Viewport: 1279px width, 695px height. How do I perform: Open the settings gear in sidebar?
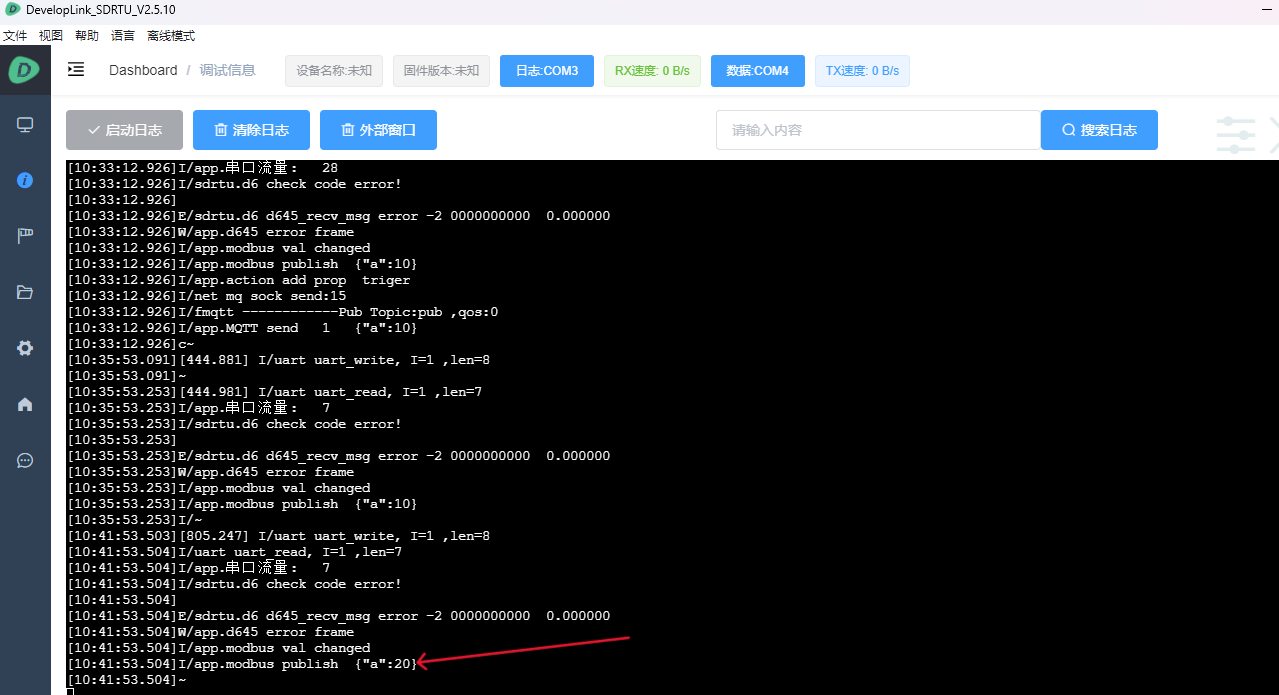pos(25,348)
